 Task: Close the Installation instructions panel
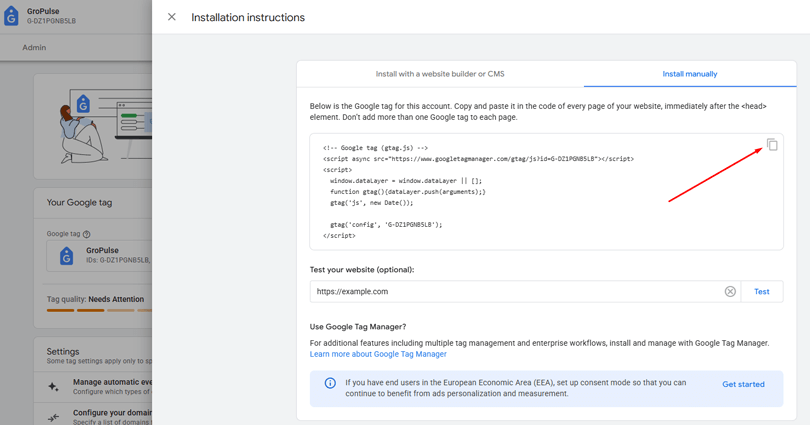click(172, 17)
